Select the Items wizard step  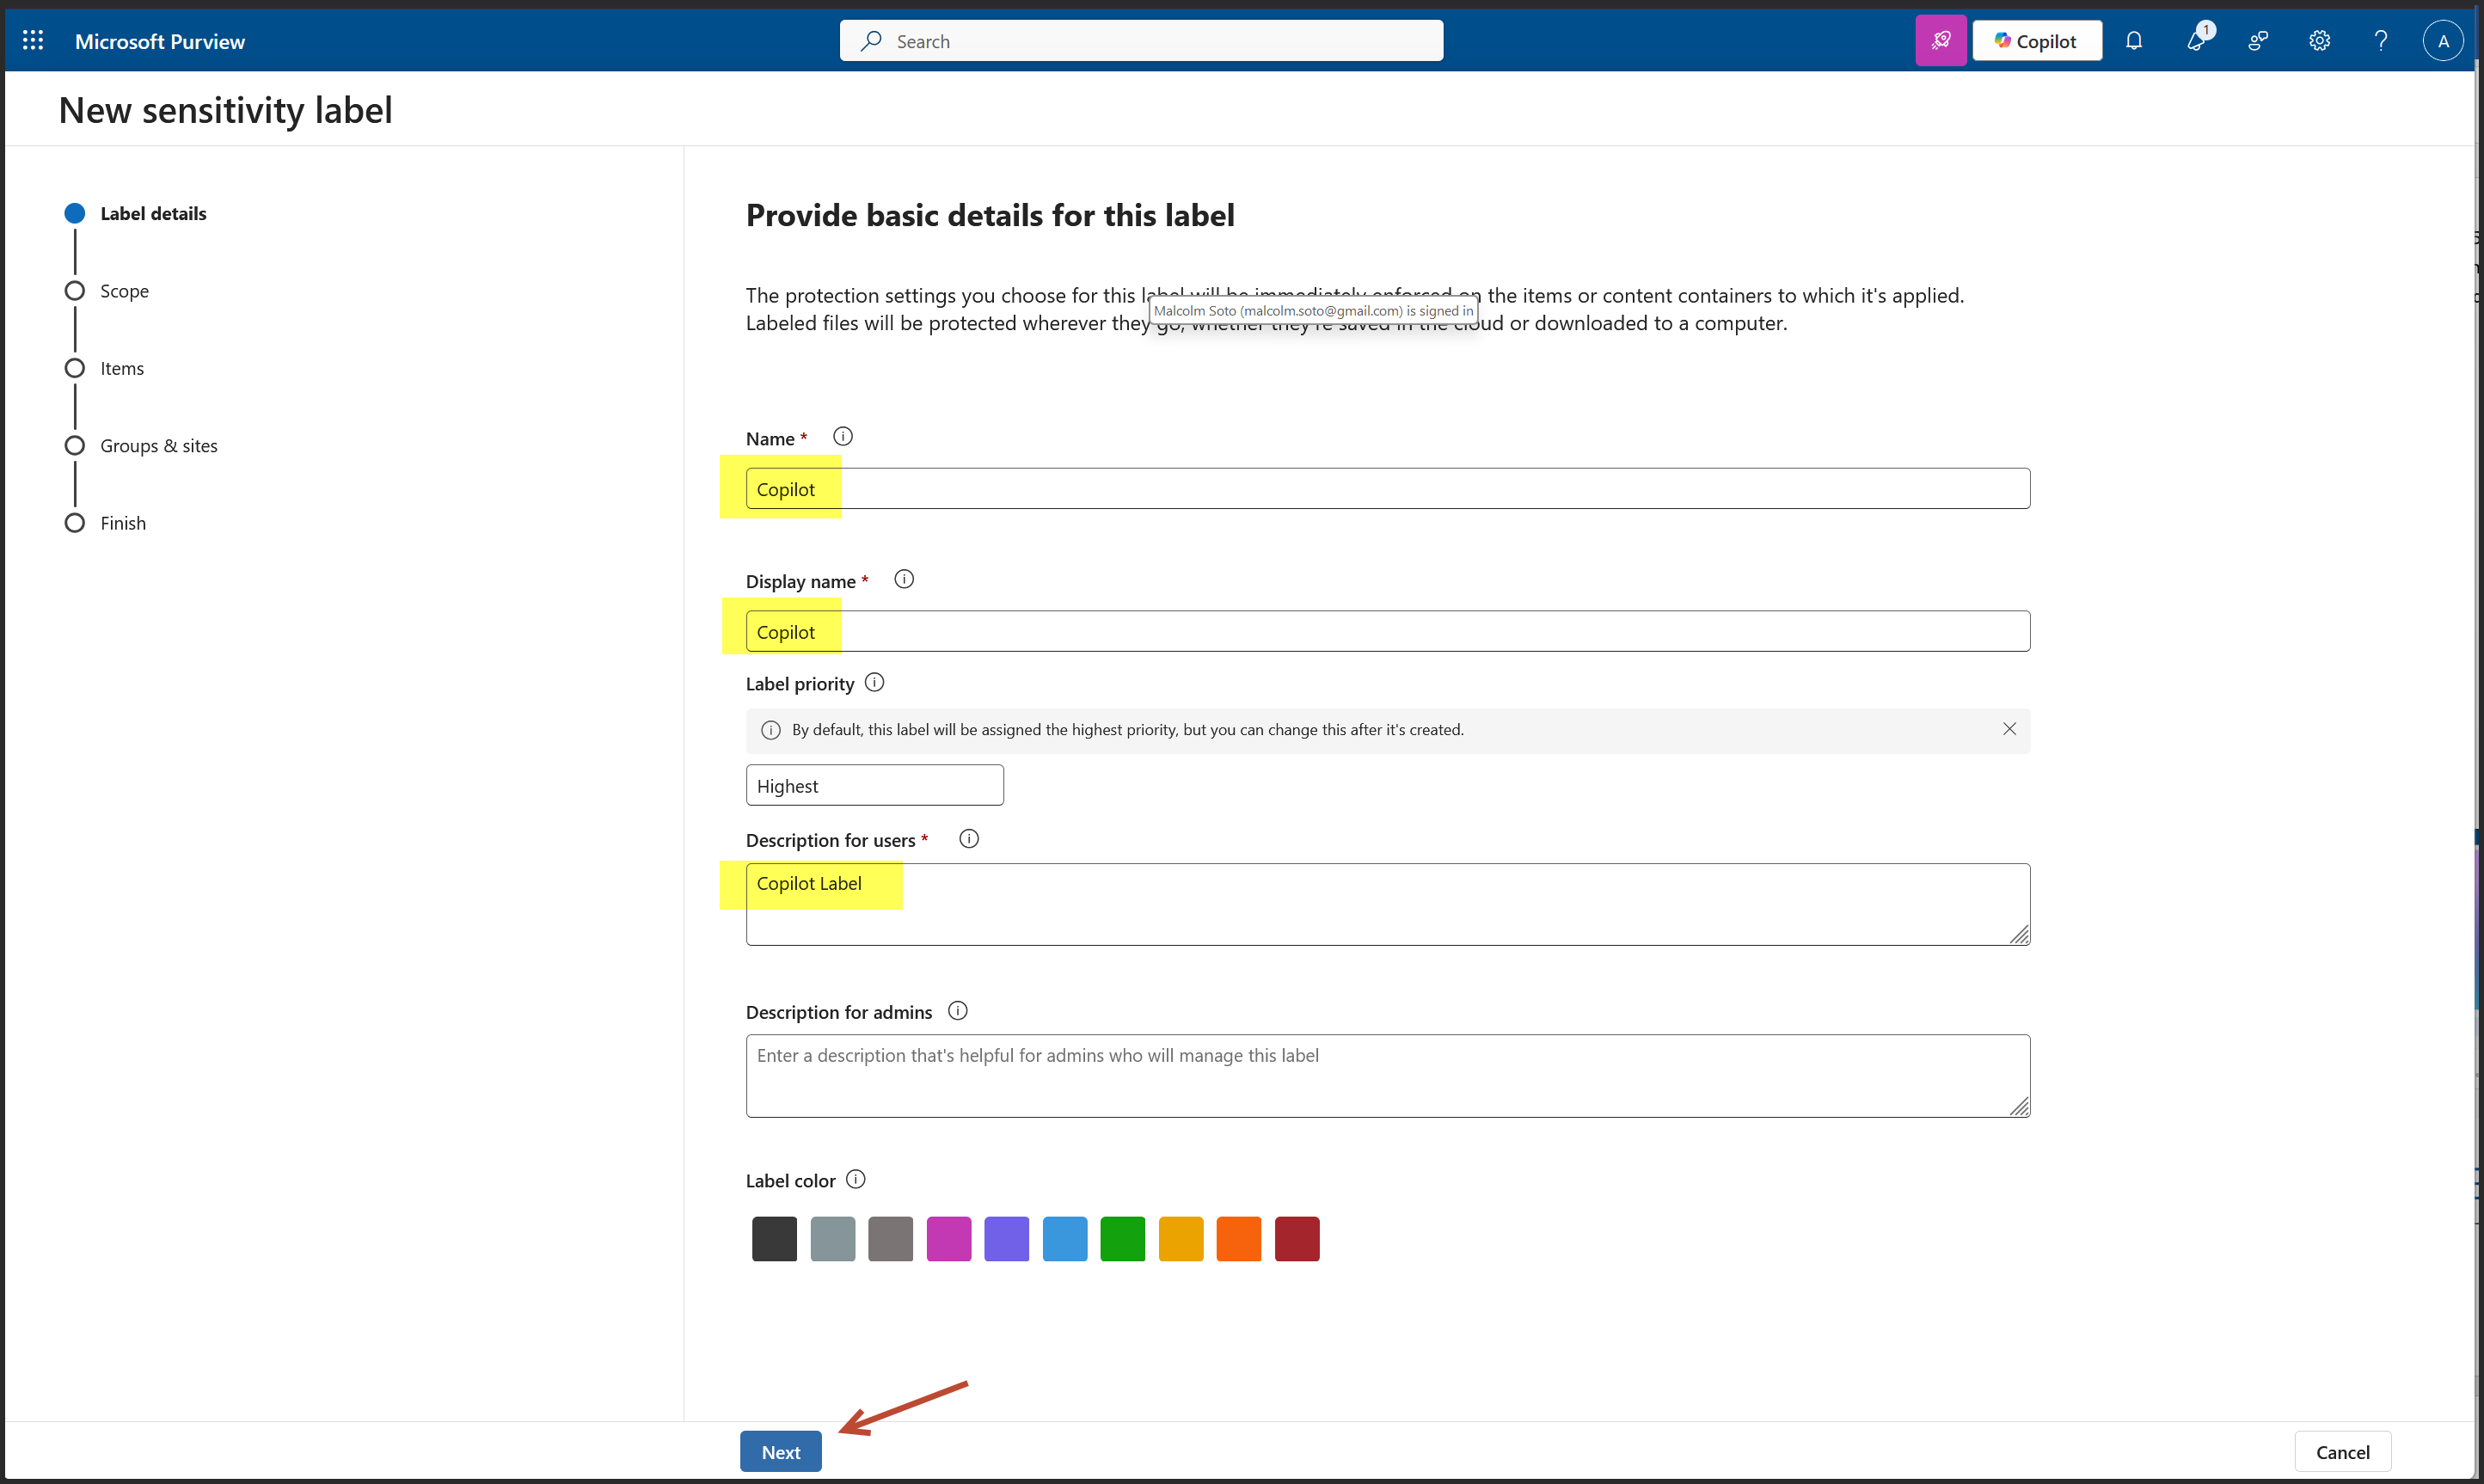coord(122,368)
